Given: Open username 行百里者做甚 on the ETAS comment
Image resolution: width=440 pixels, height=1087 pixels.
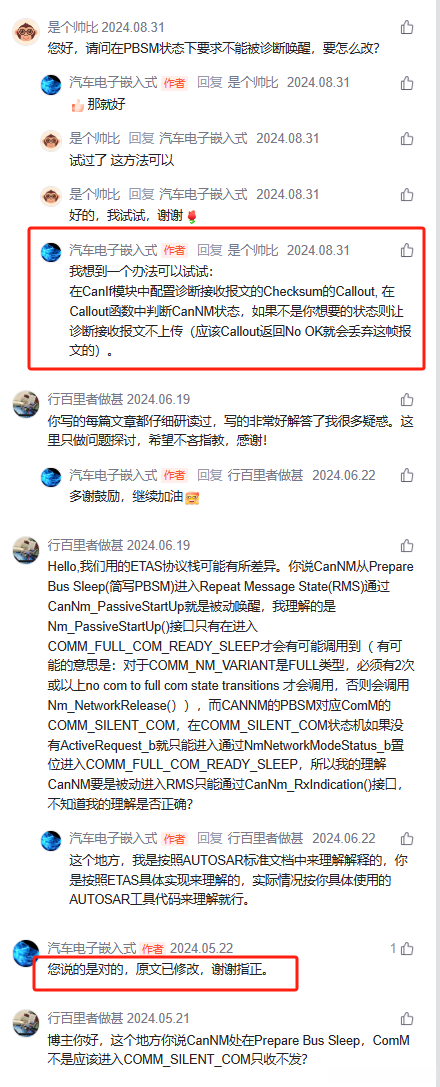Looking at the screenshot, I should click(x=85, y=546).
